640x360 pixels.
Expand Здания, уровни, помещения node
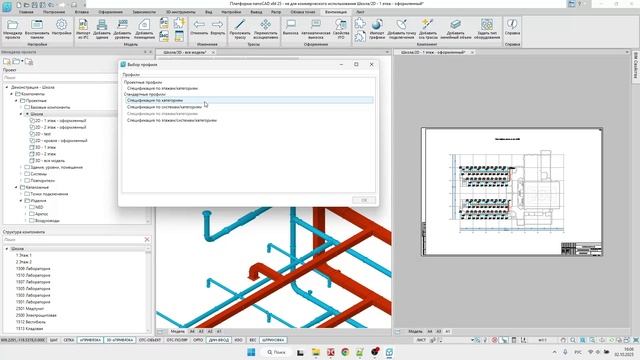tap(21, 167)
